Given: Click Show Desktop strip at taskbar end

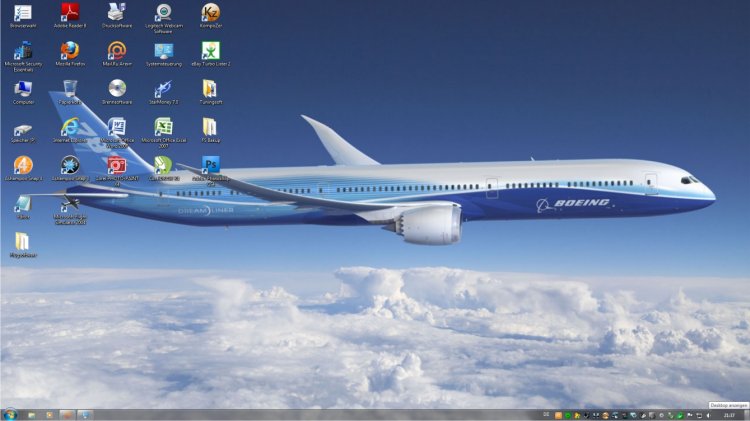Looking at the screenshot, I should tap(747, 415).
